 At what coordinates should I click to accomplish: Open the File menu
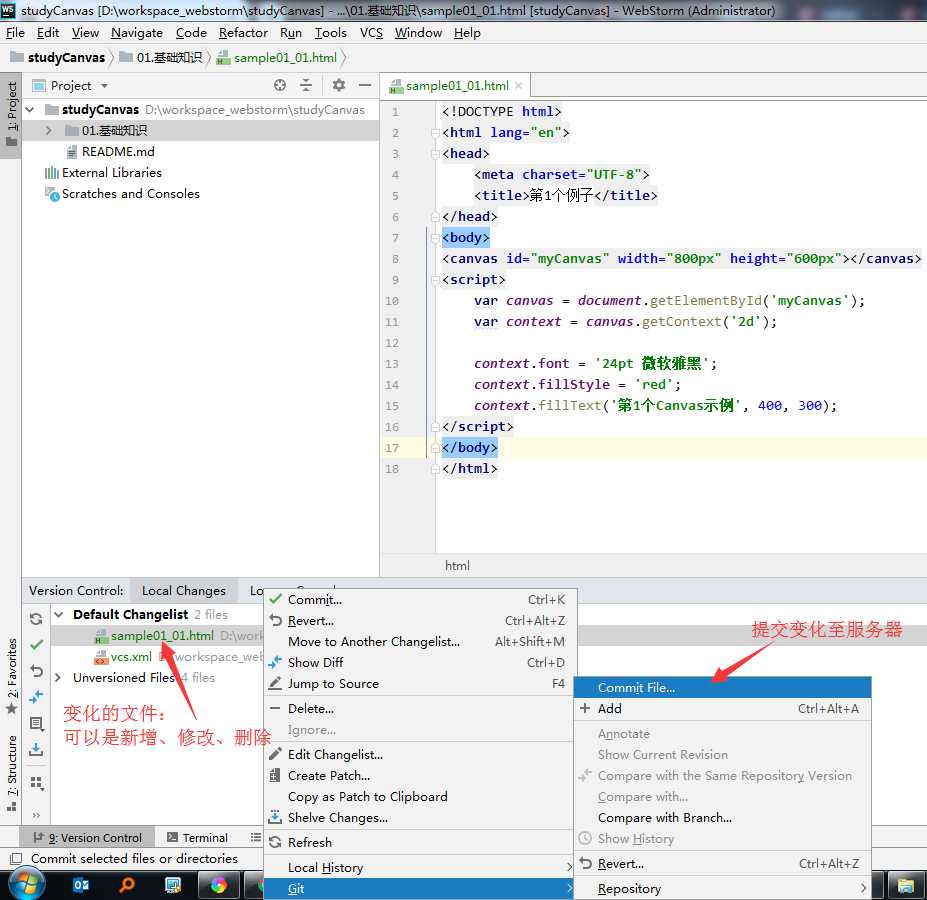pyautogui.click(x=15, y=33)
